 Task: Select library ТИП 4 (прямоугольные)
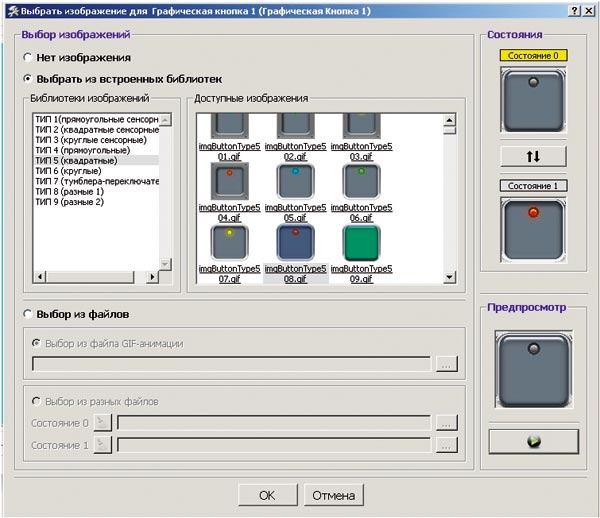pyautogui.click(x=96, y=150)
